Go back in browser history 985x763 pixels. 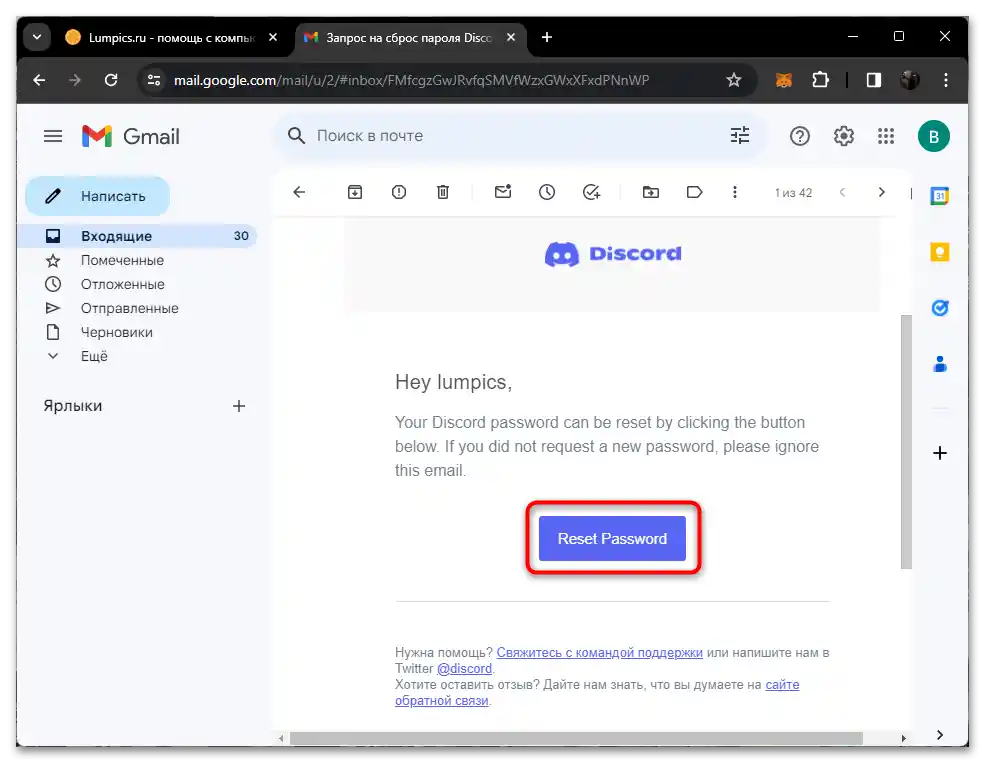point(39,80)
